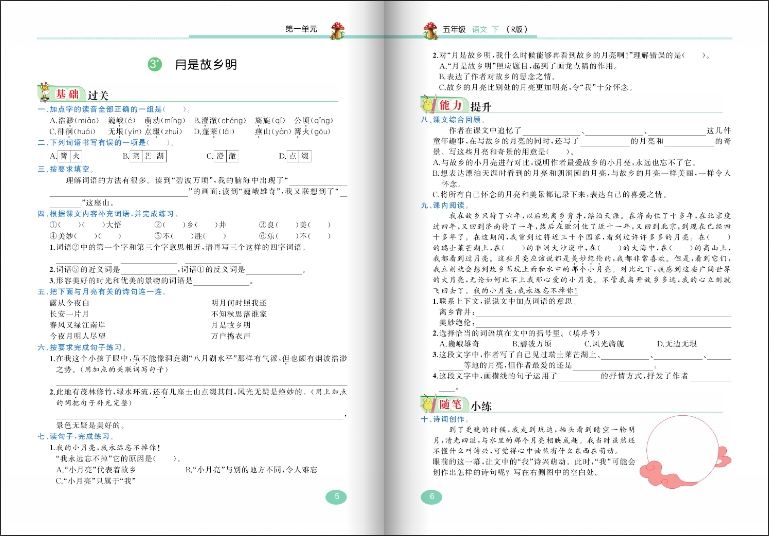Image resolution: width=769 pixels, height=536 pixels.
Task: Click the poem line "万户捣衣声"
Action: click(x=231, y=336)
